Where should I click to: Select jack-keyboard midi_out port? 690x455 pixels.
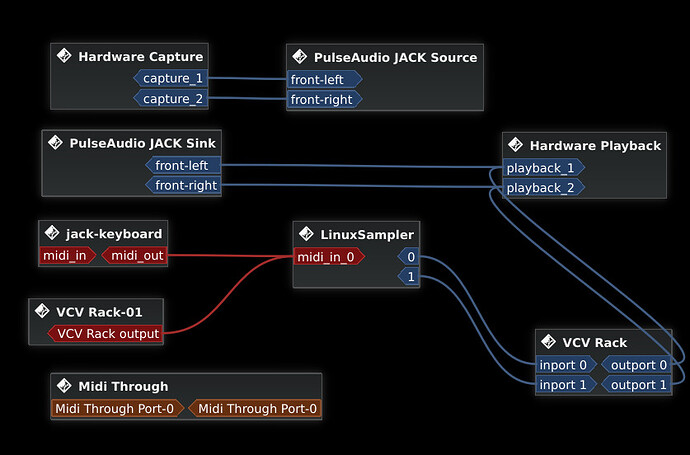coord(134,256)
